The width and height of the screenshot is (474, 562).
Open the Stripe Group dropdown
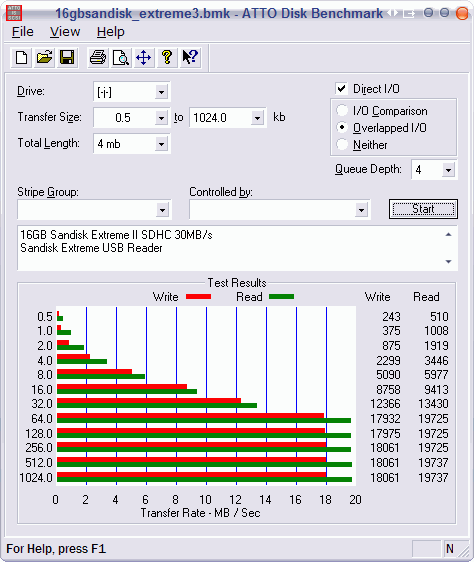(162, 210)
